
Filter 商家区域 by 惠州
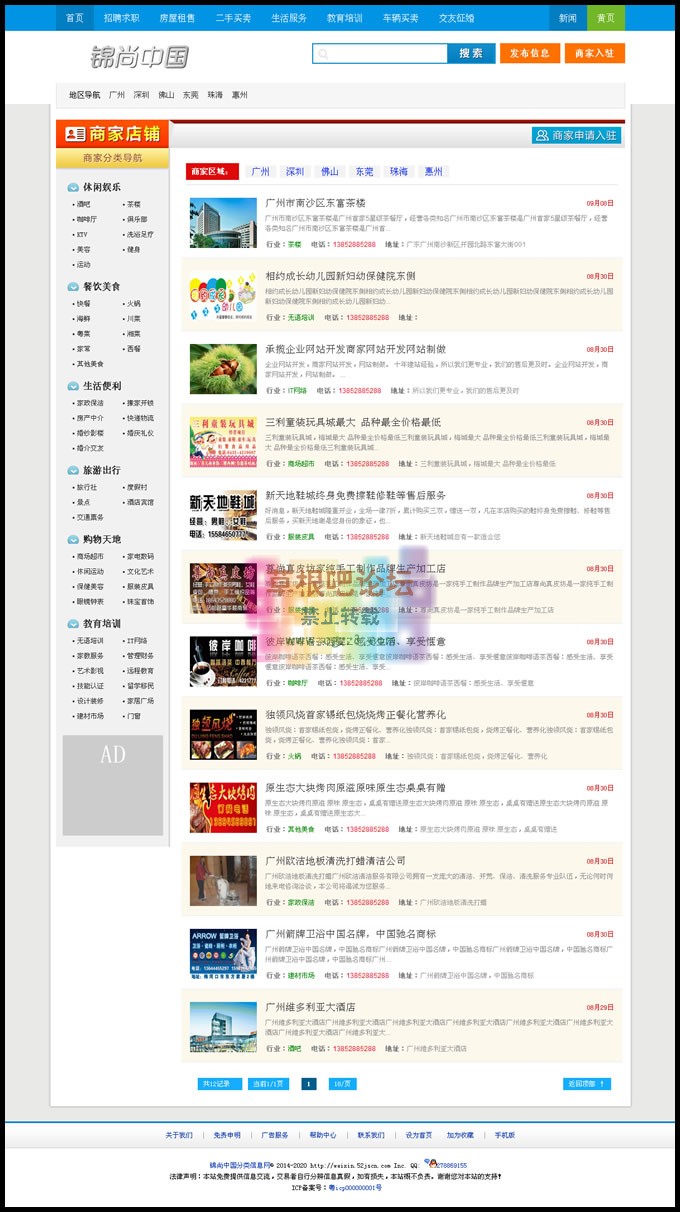pos(433,172)
